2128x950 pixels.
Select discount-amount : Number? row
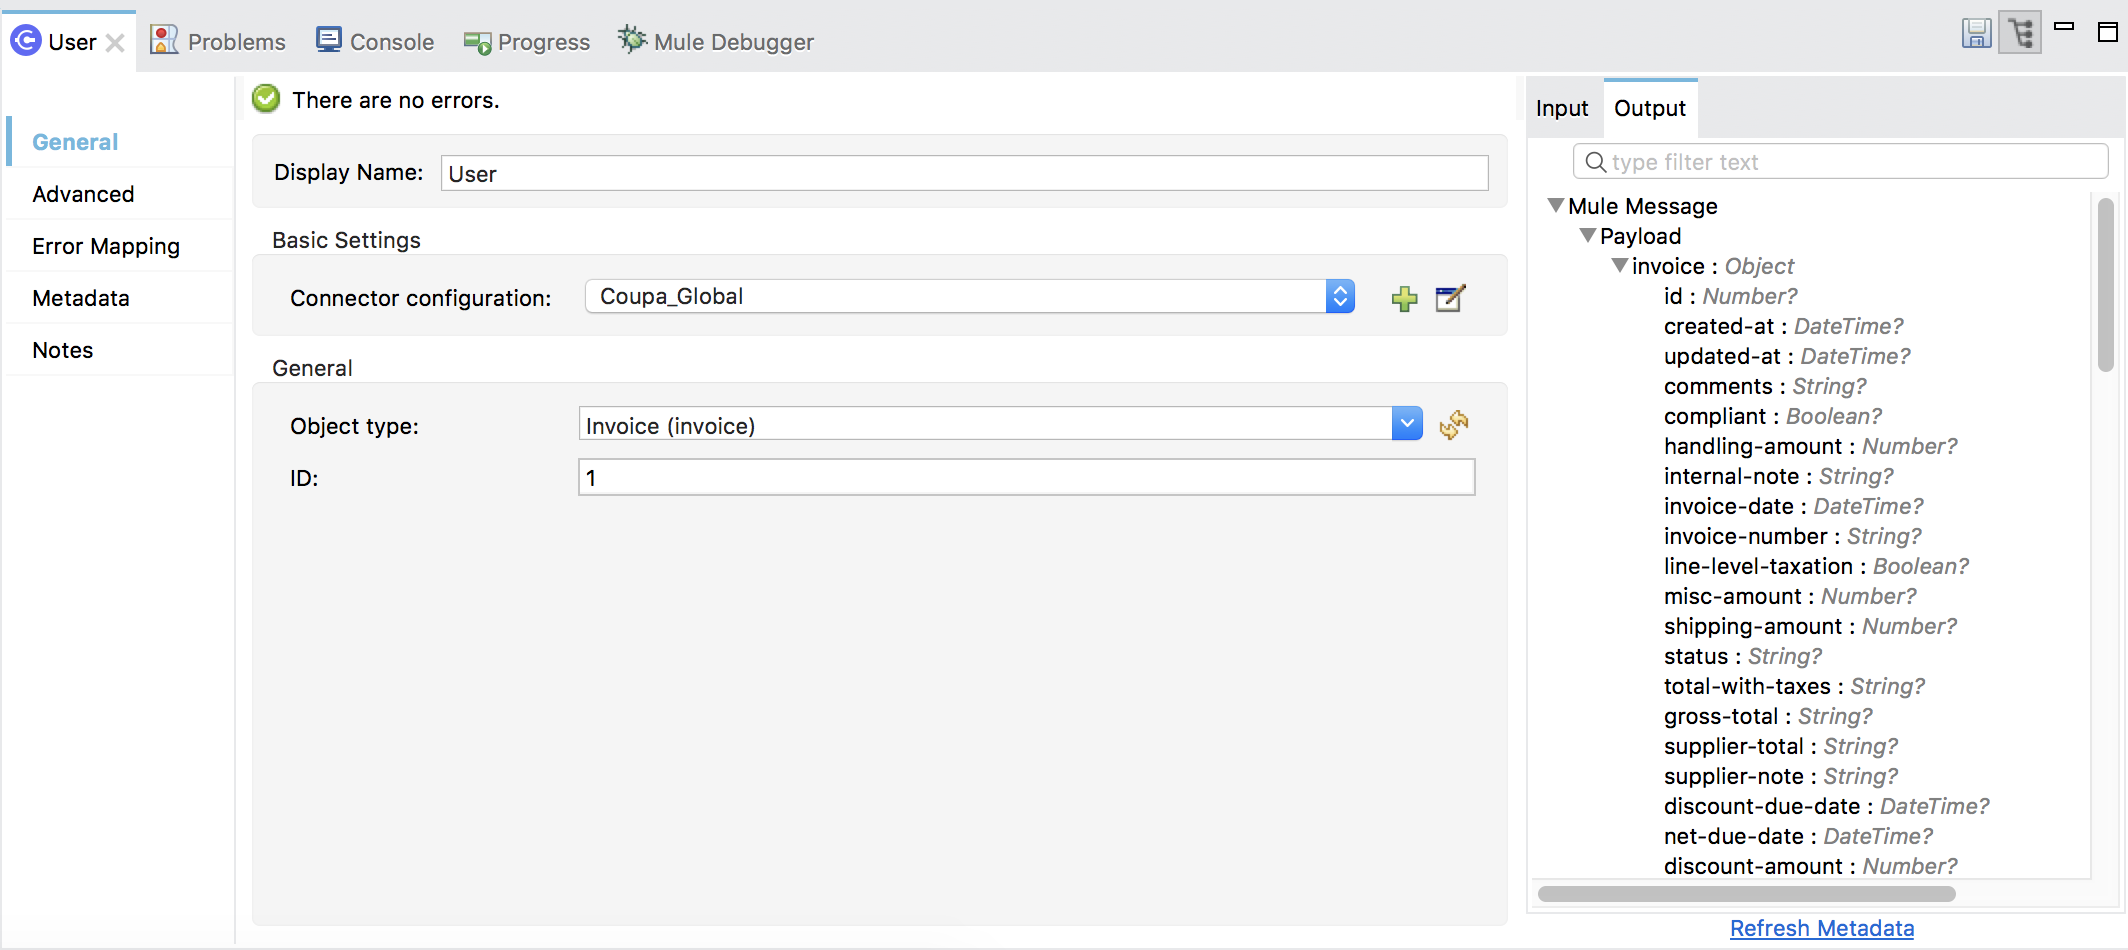pyautogui.click(x=1810, y=866)
